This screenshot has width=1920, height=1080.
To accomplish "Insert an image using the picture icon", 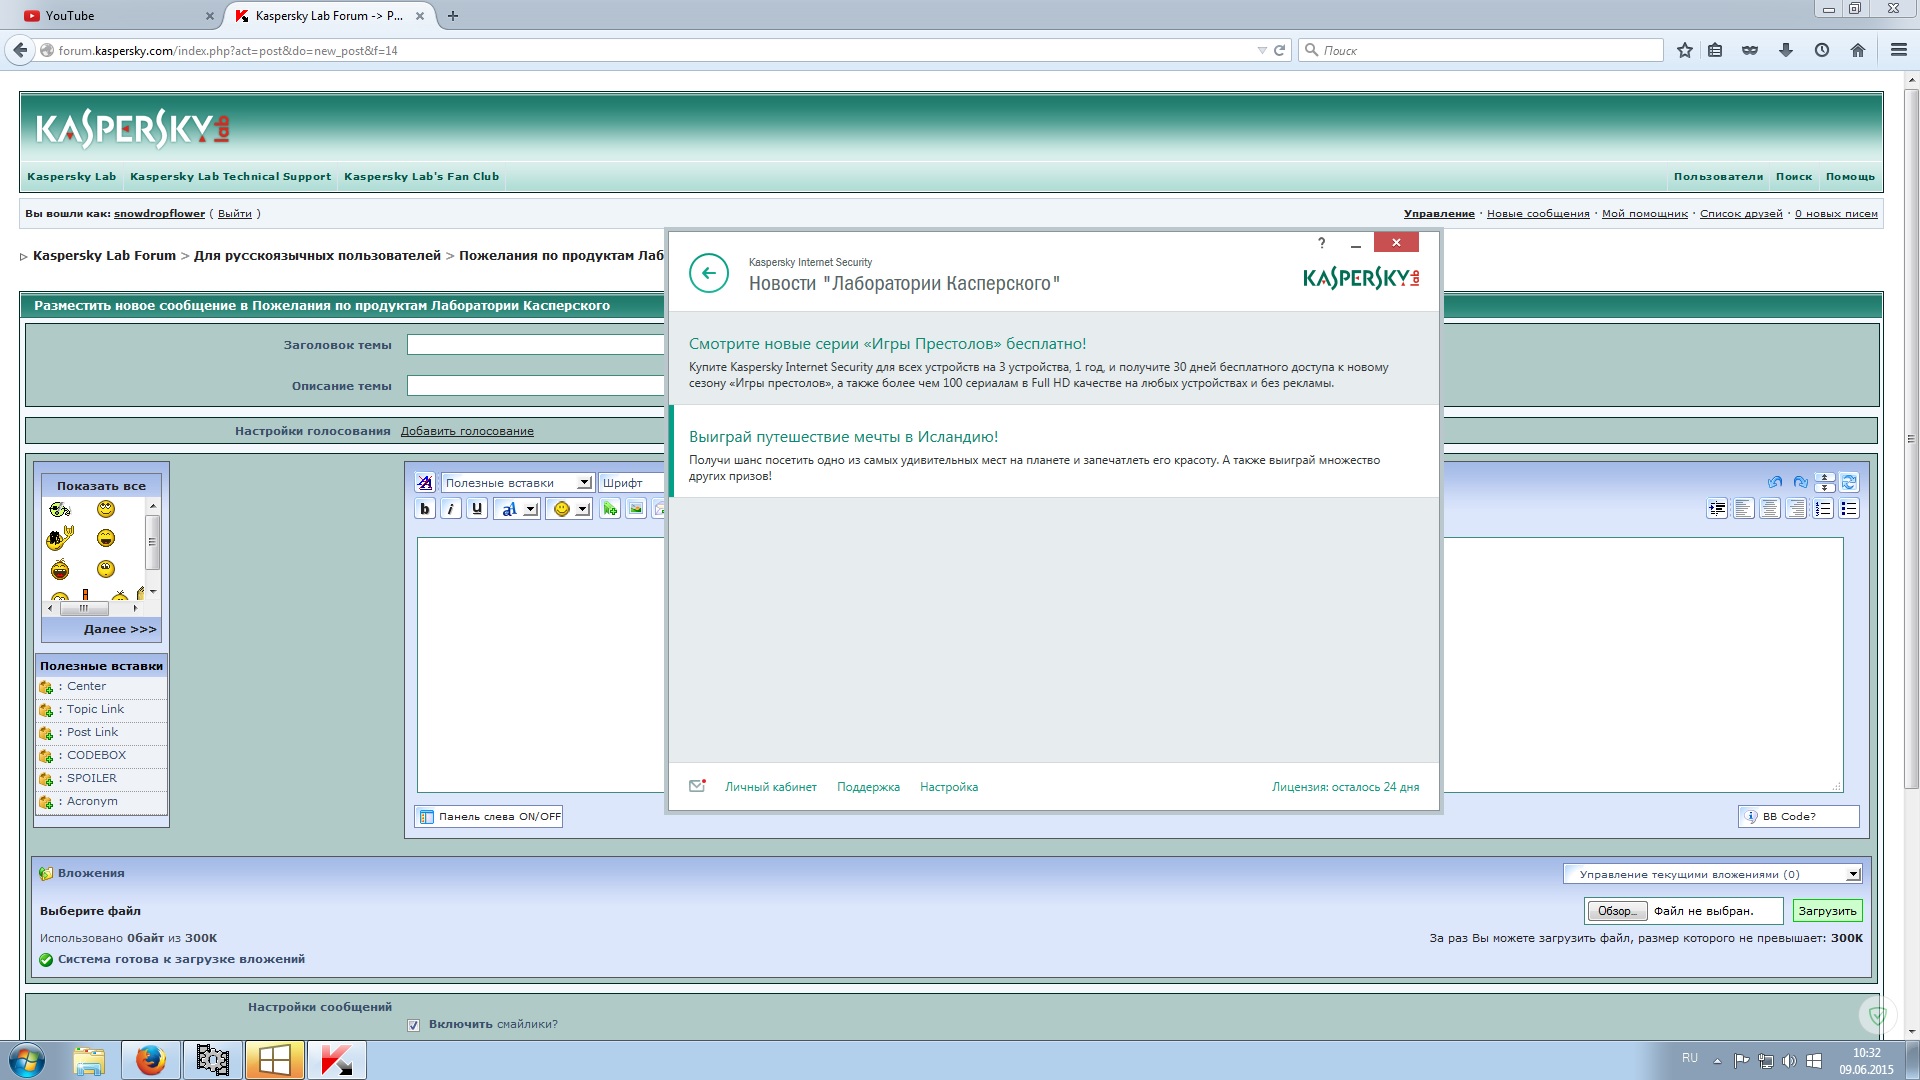I will tap(636, 509).
